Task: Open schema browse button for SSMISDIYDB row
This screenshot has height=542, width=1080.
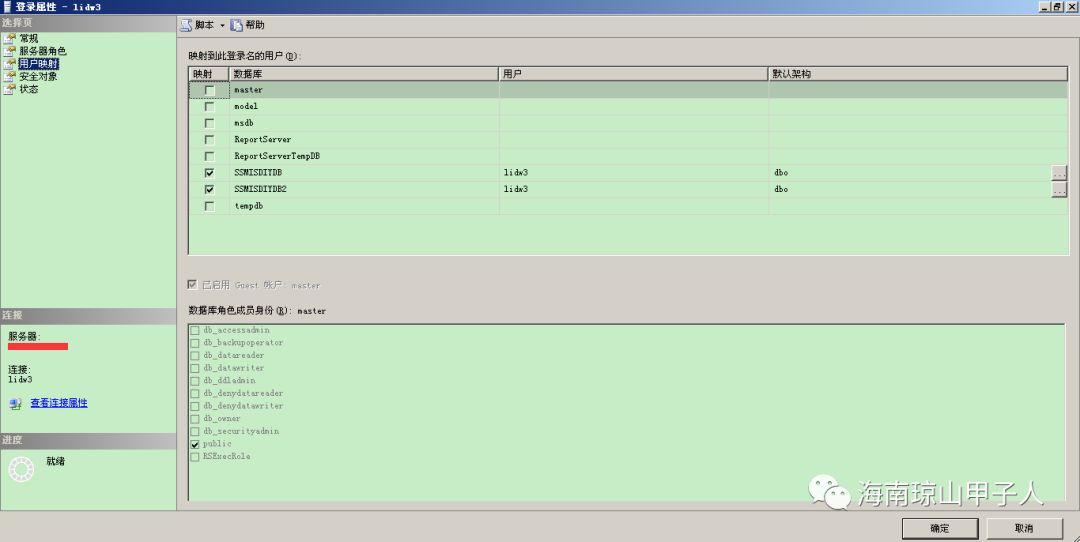Action: click(1059, 173)
